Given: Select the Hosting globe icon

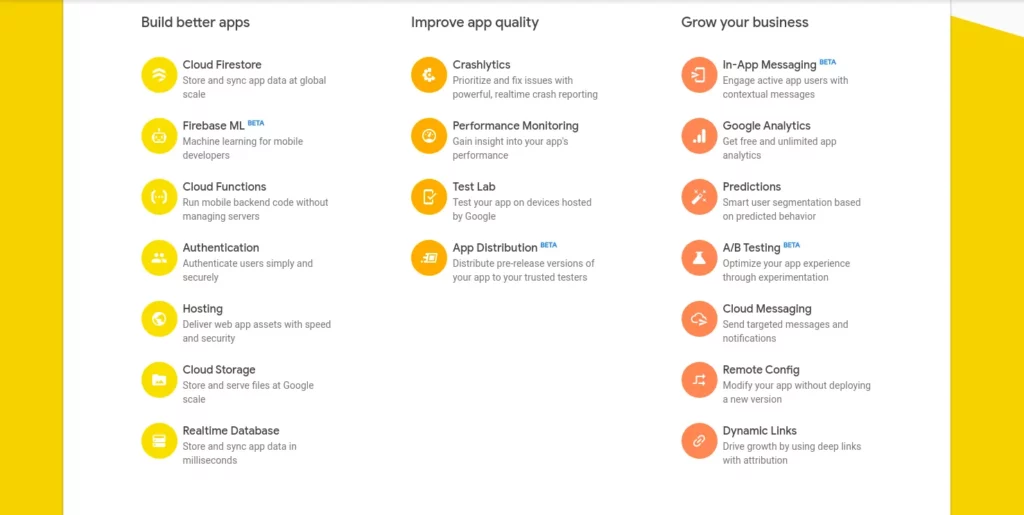Looking at the screenshot, I should 159,319.
